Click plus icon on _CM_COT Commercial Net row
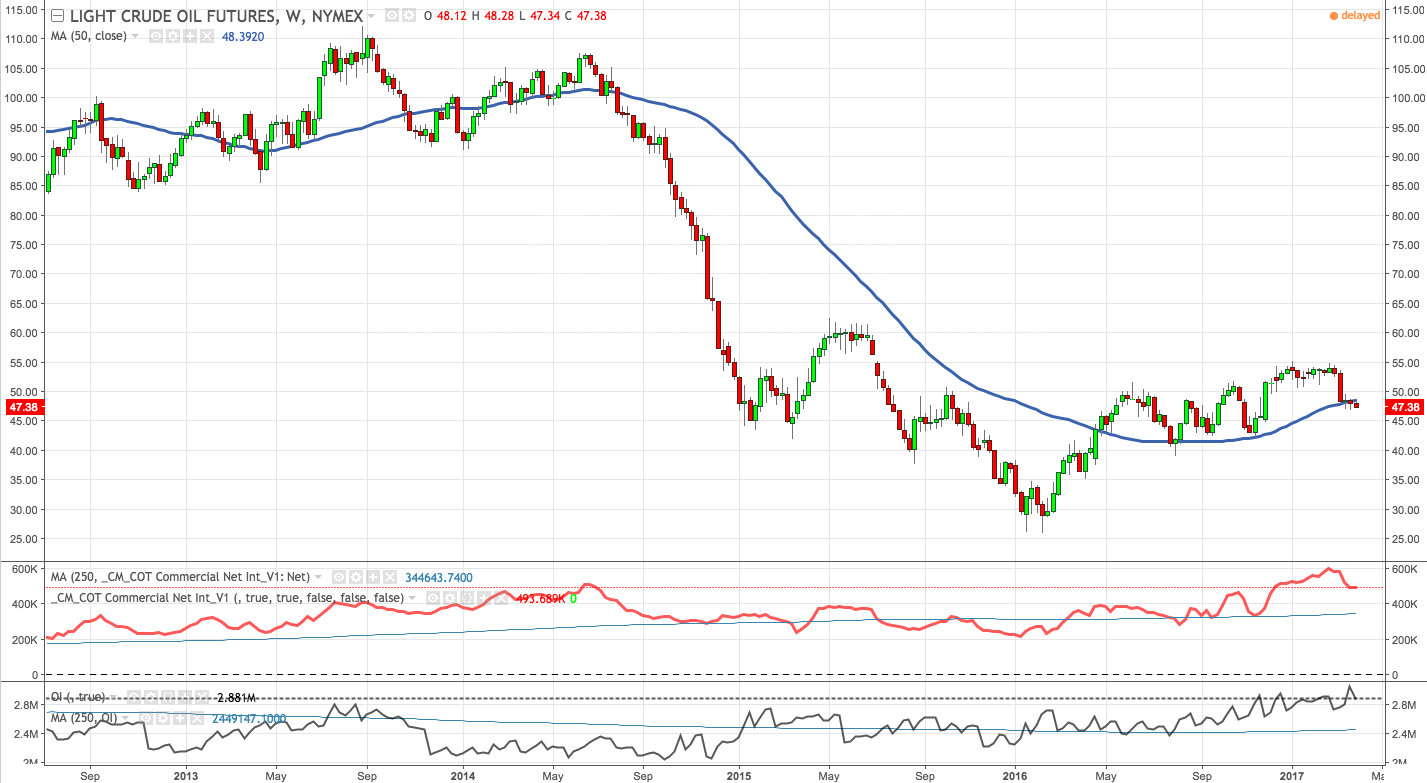Screen dimensions: 1427x783 point(484,597)
